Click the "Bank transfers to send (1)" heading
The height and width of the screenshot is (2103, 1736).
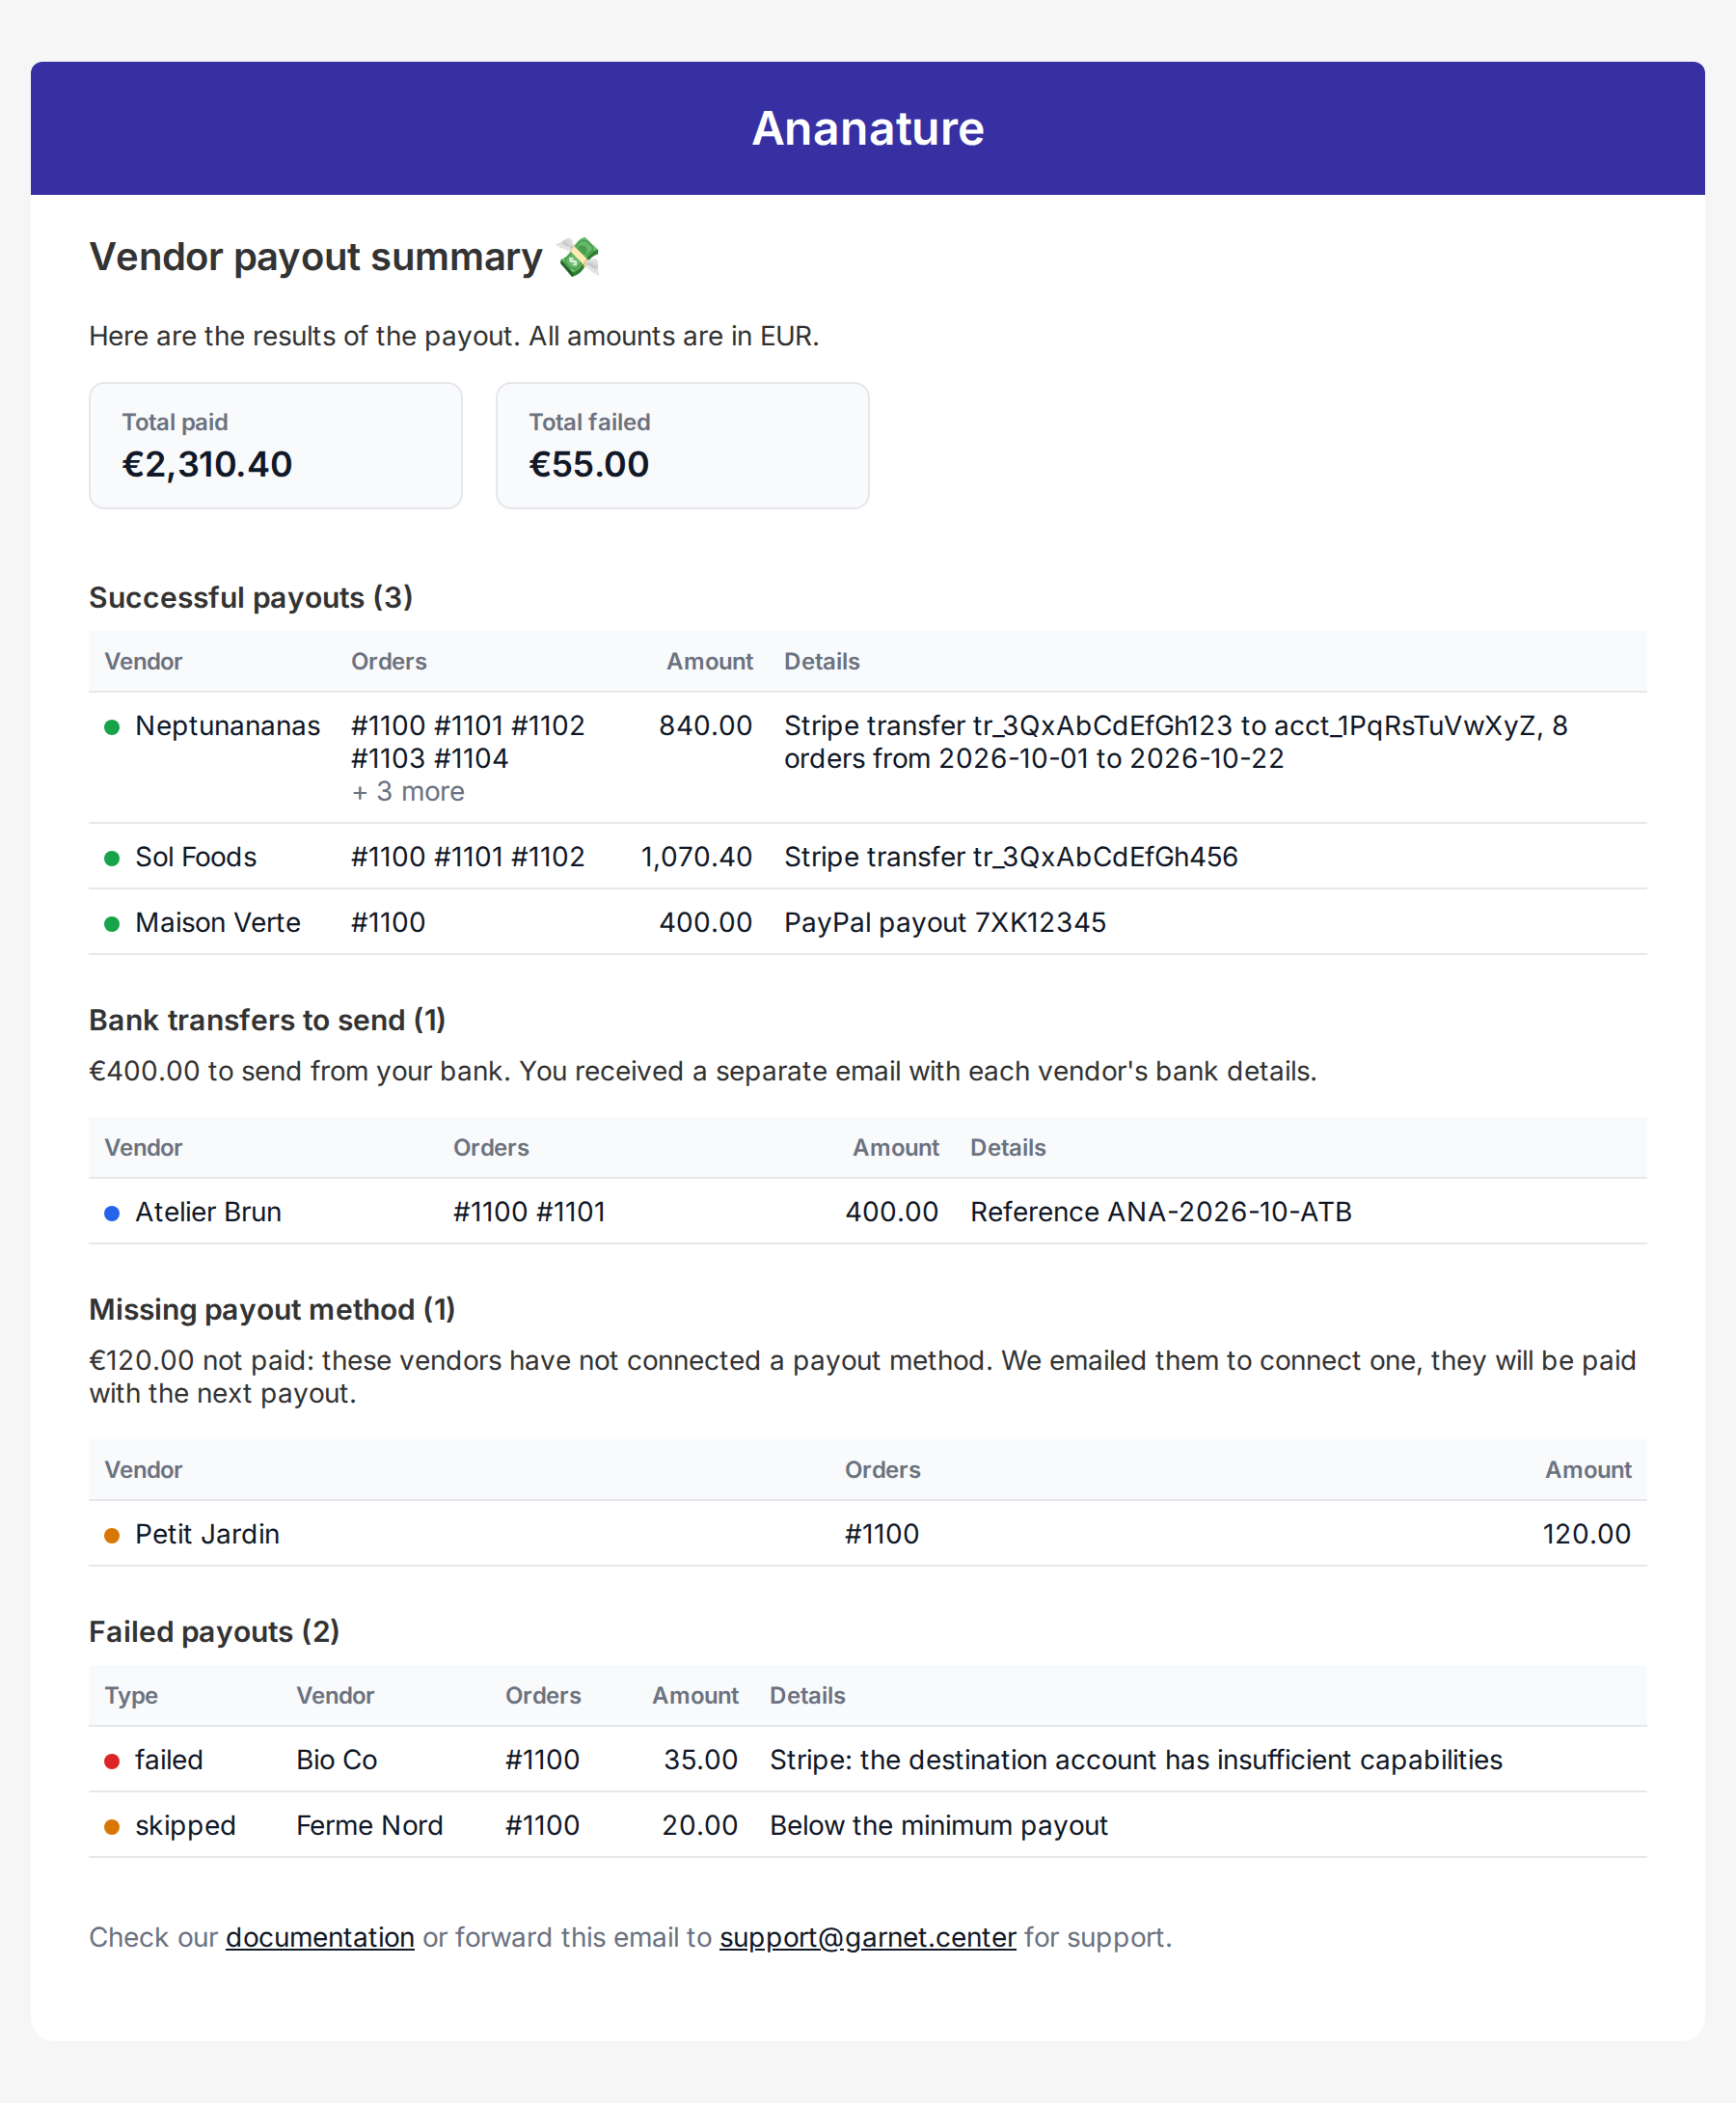coord(267,1019)
